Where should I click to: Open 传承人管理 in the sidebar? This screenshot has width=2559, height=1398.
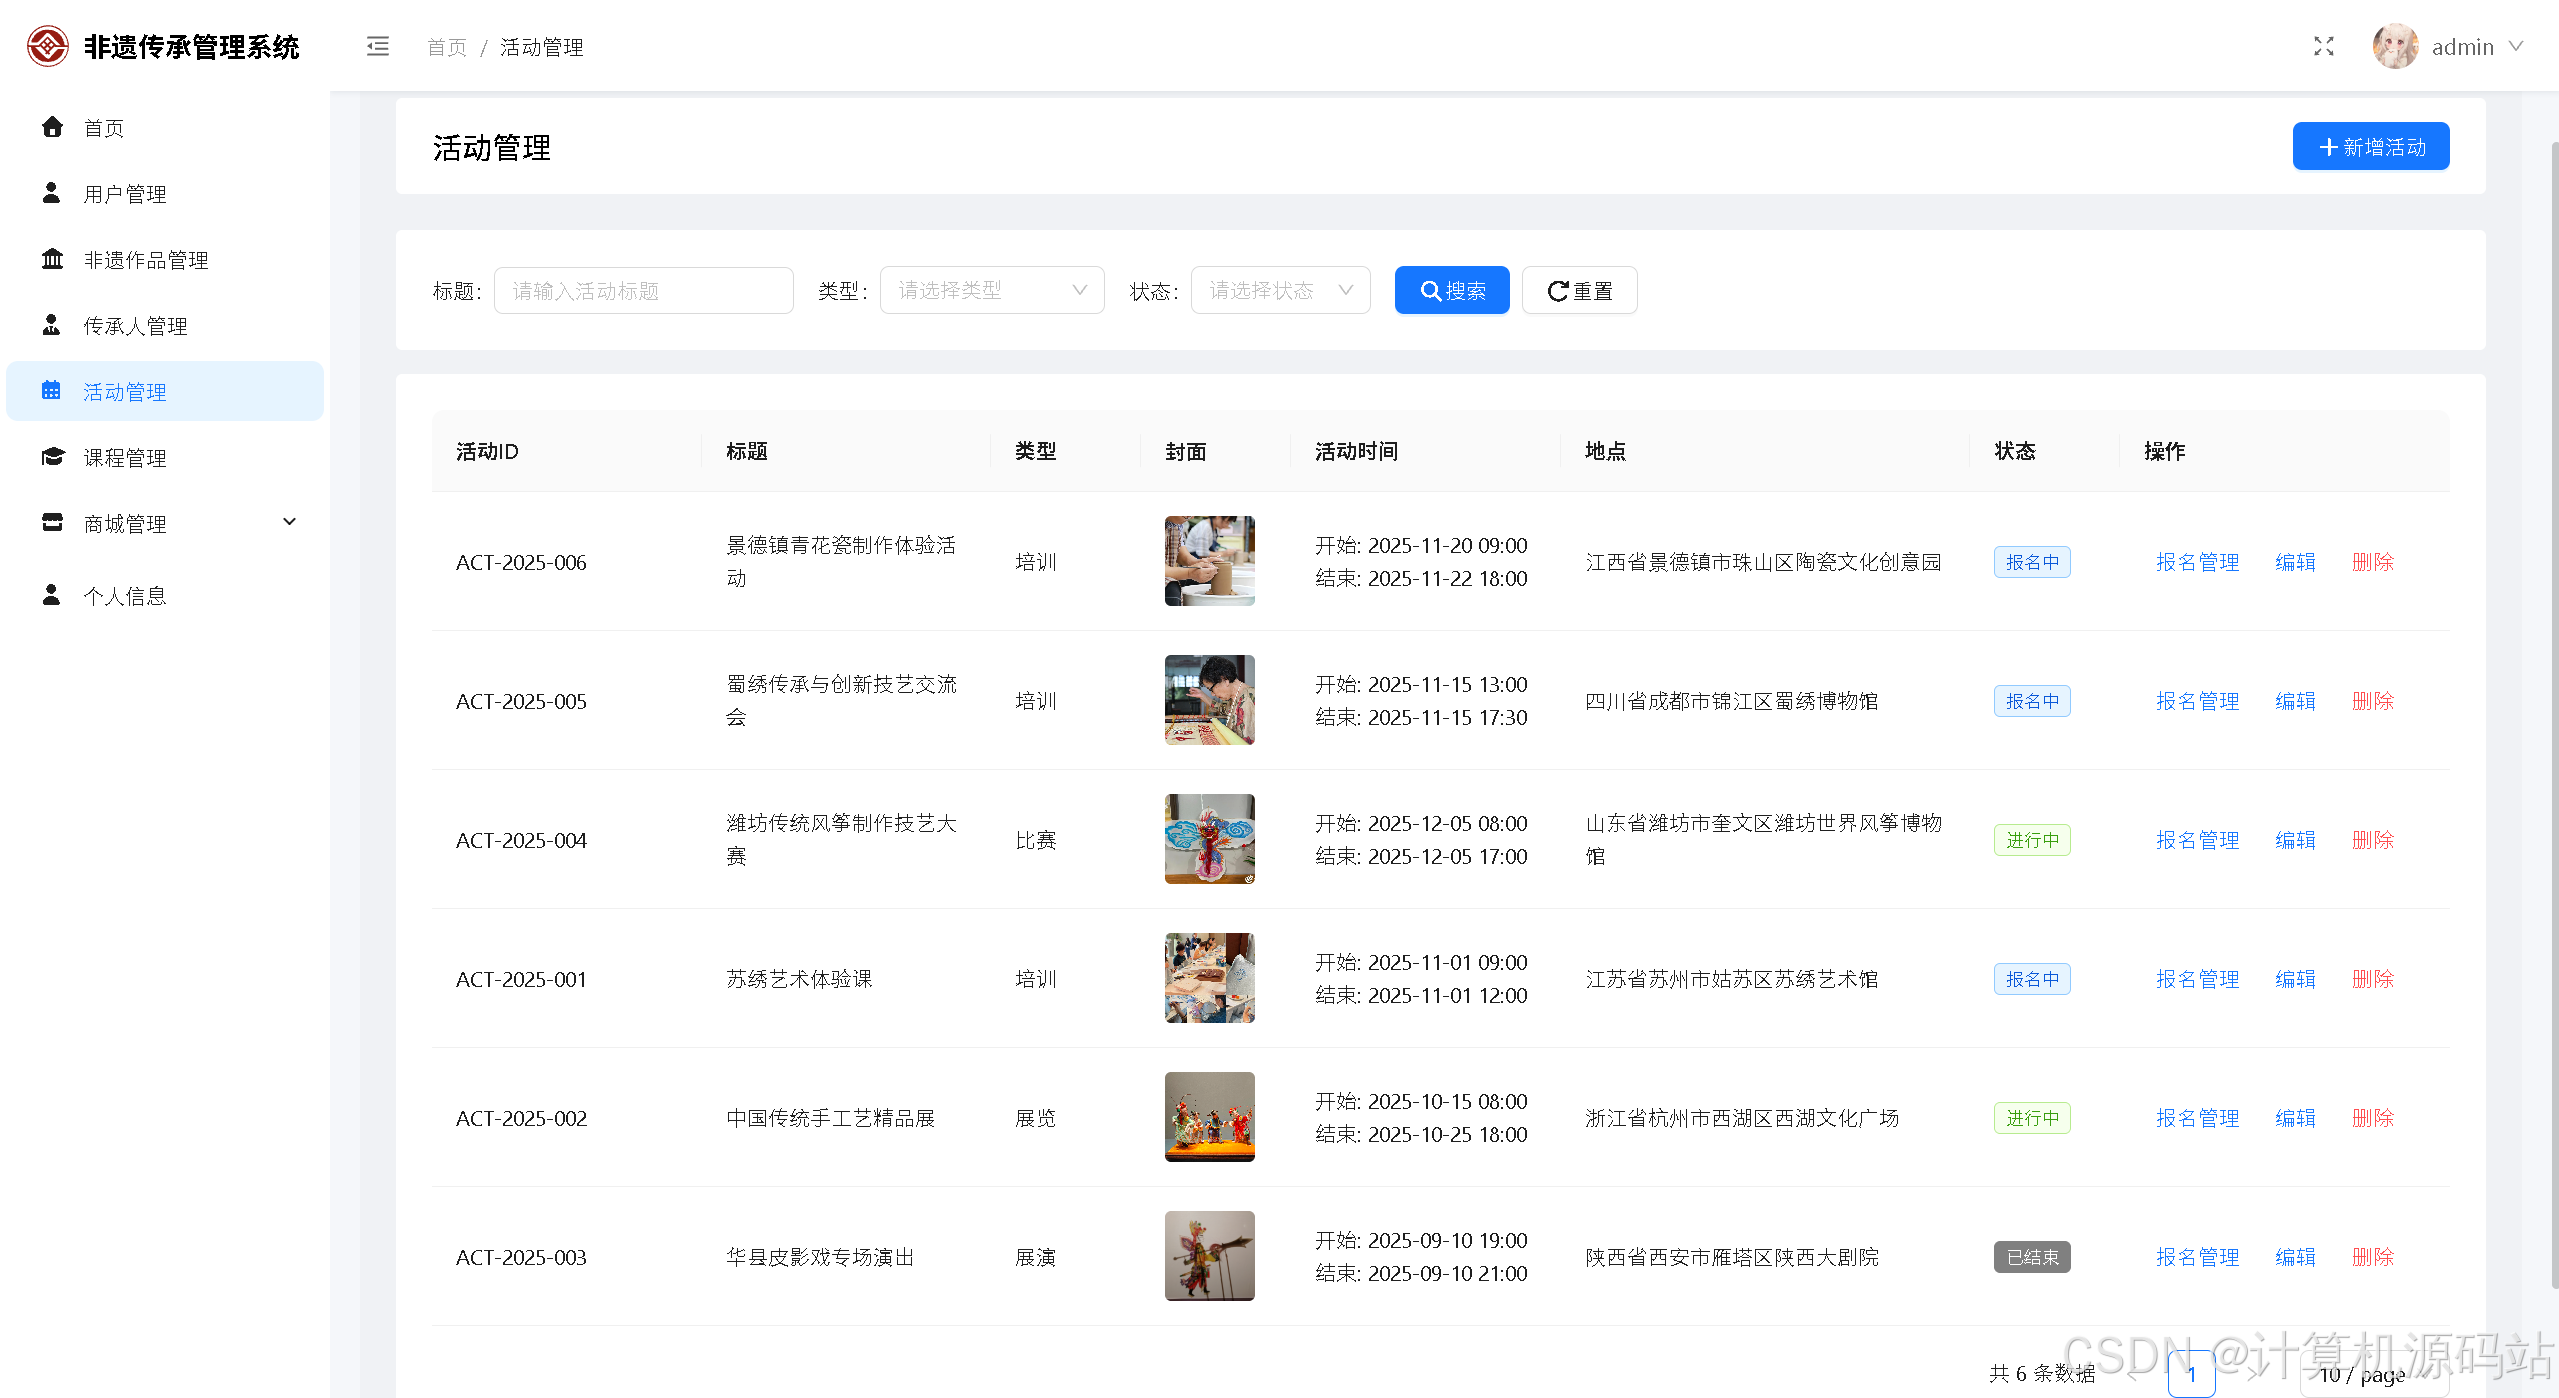(x=135, y=326)
